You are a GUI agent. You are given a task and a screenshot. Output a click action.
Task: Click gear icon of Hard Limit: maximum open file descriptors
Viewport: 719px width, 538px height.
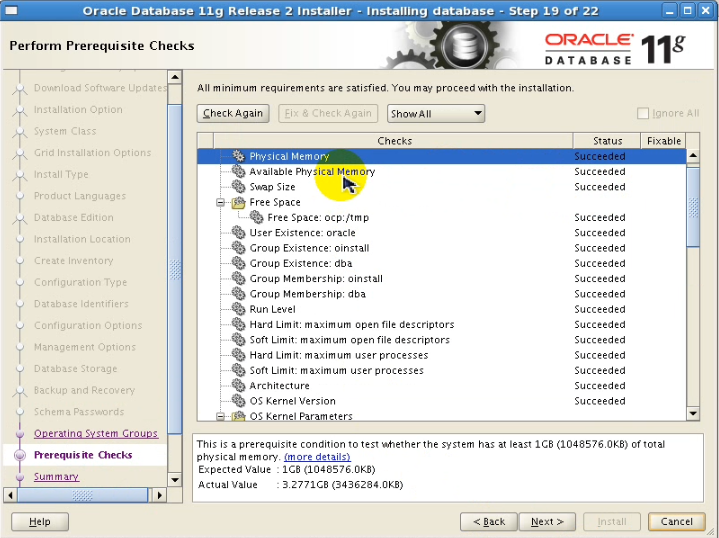tap(238, 324)
